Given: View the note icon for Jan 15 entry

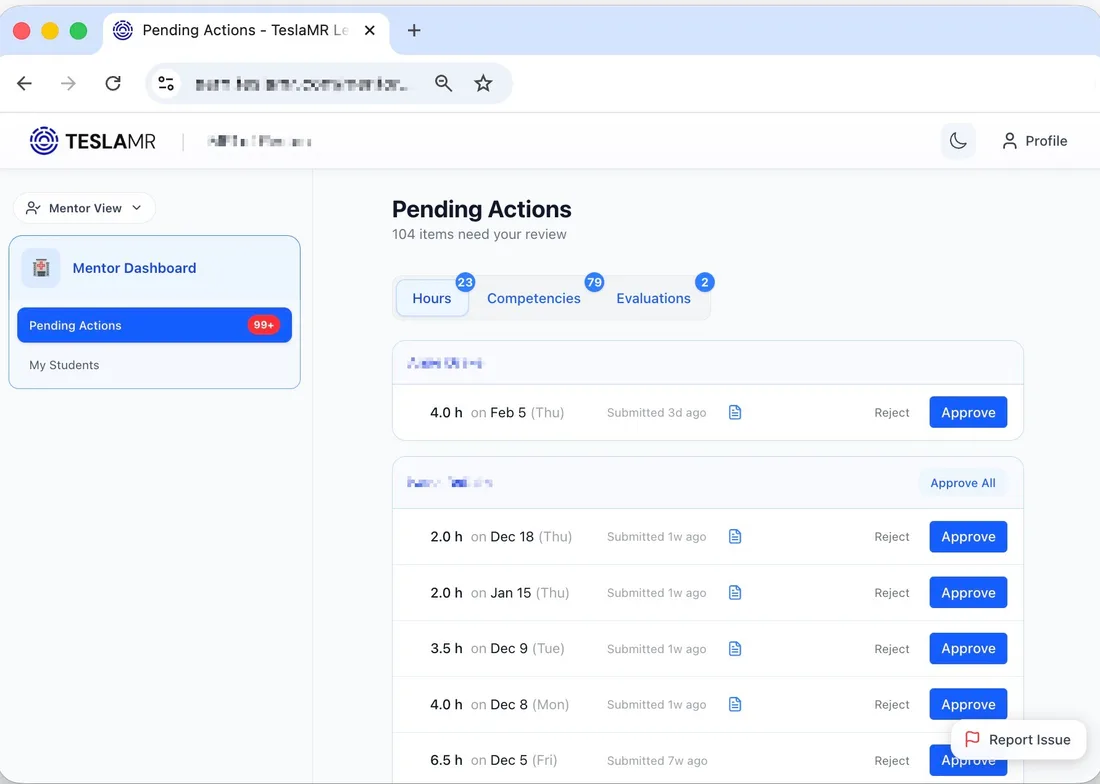Looking at the screenshot, I should coord(735,593).
